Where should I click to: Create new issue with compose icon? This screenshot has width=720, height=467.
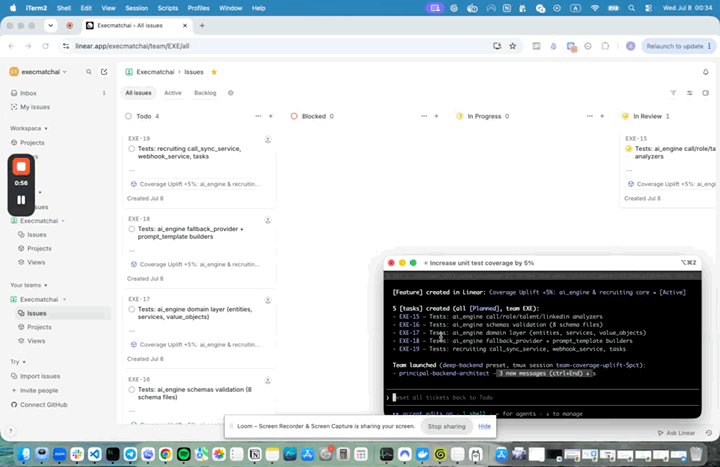[104, 72]
